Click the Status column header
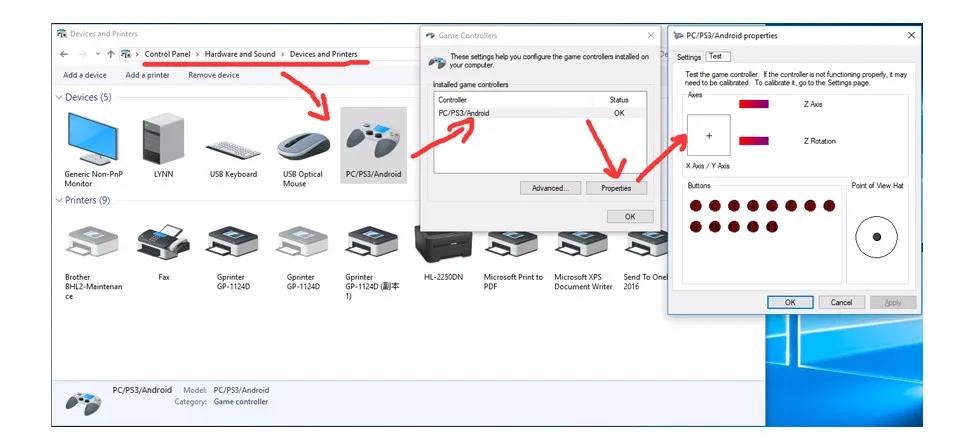Screen dimensions: 960x444 pyautogui.click(x=619, y=100)
